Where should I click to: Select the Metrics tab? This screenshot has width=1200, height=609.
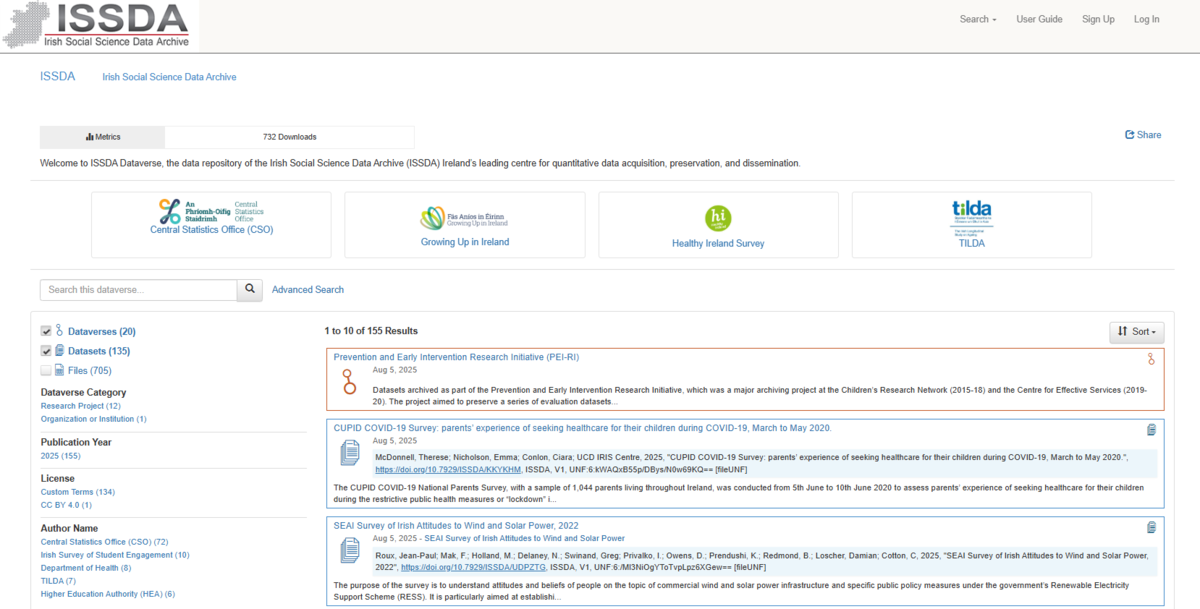point(102,137)
